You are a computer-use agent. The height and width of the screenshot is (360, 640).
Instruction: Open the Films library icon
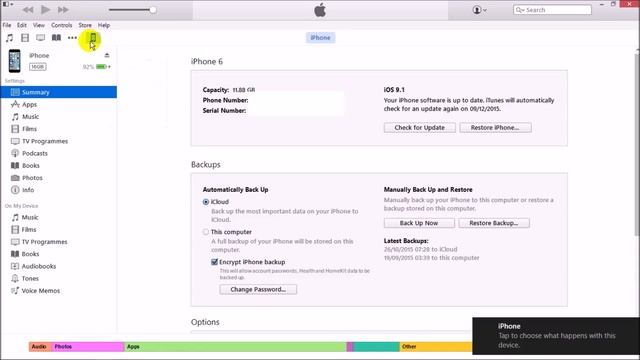(x=25, y=38)
